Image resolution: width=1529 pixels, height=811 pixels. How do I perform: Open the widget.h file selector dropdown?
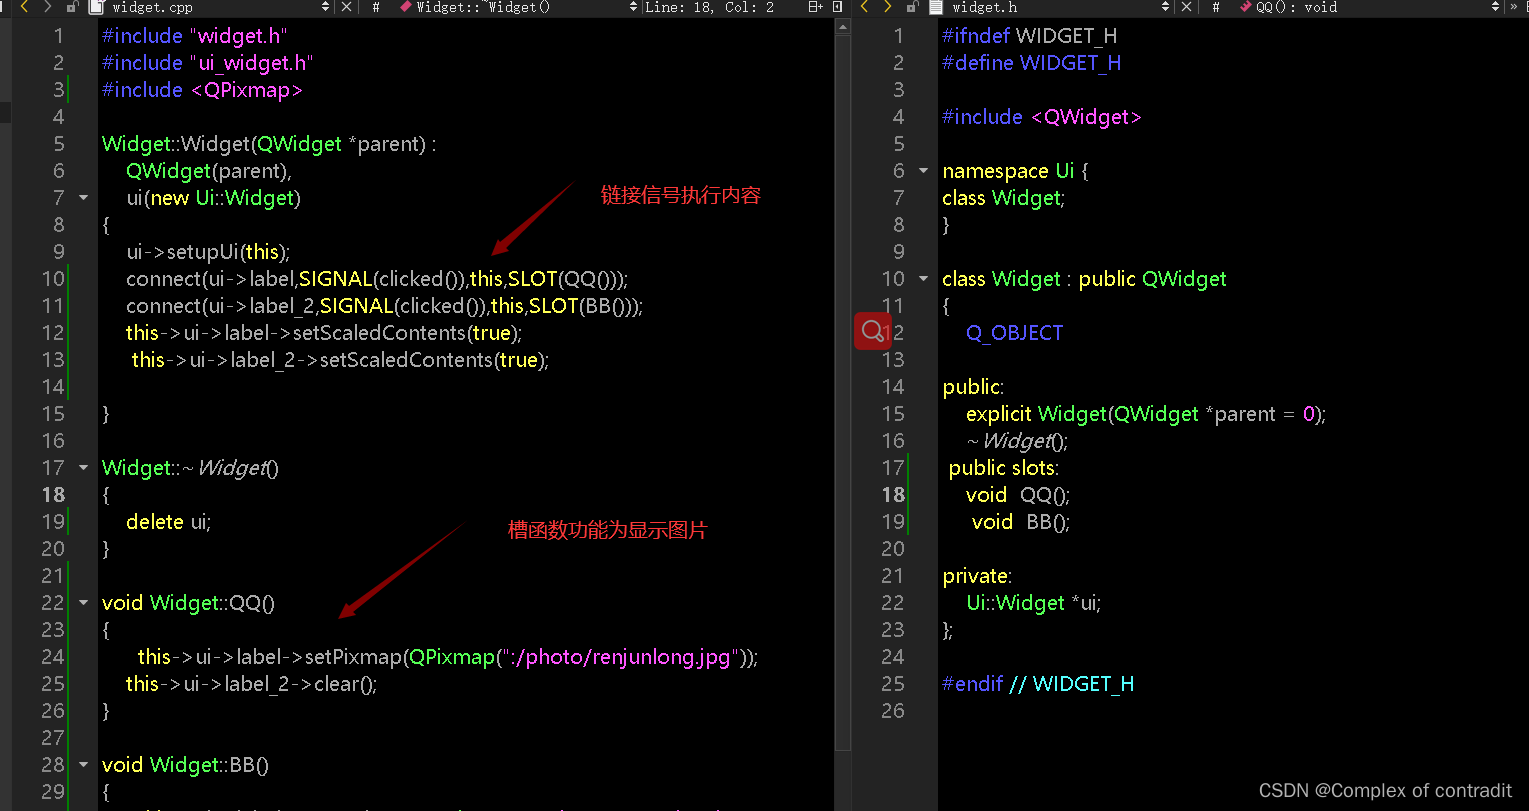[x=1165, y=6]
